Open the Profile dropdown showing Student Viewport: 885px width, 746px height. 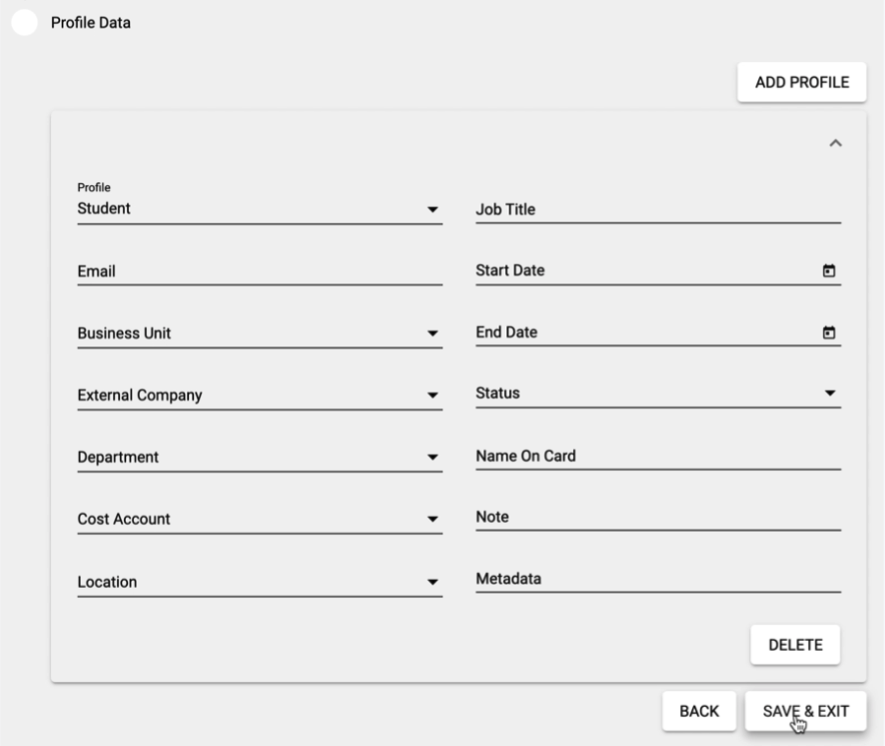[434, 208]
